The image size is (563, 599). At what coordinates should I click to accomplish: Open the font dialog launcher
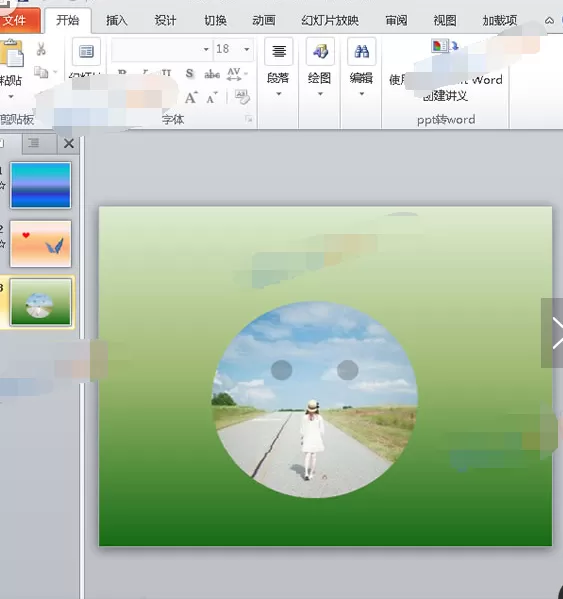(249, 120)
